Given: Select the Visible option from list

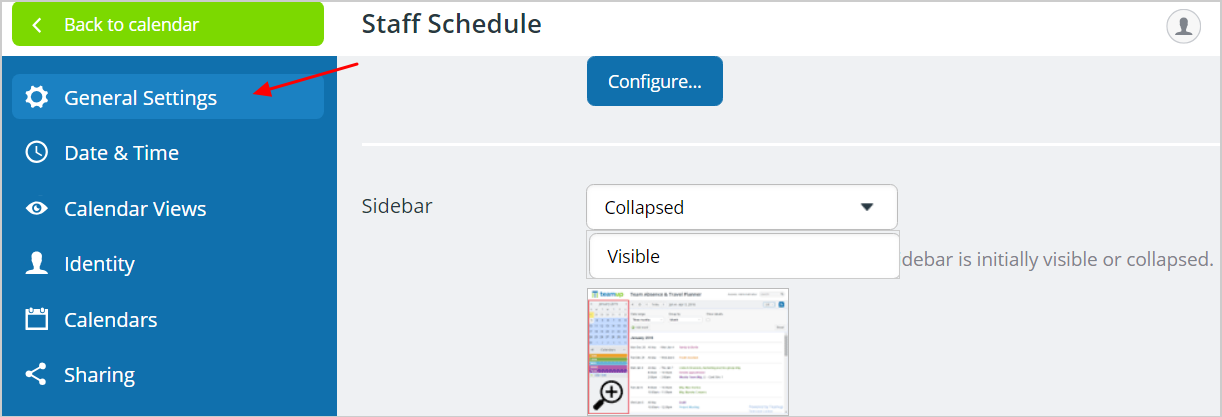Looking at the screenshot, I should [744, 256].
